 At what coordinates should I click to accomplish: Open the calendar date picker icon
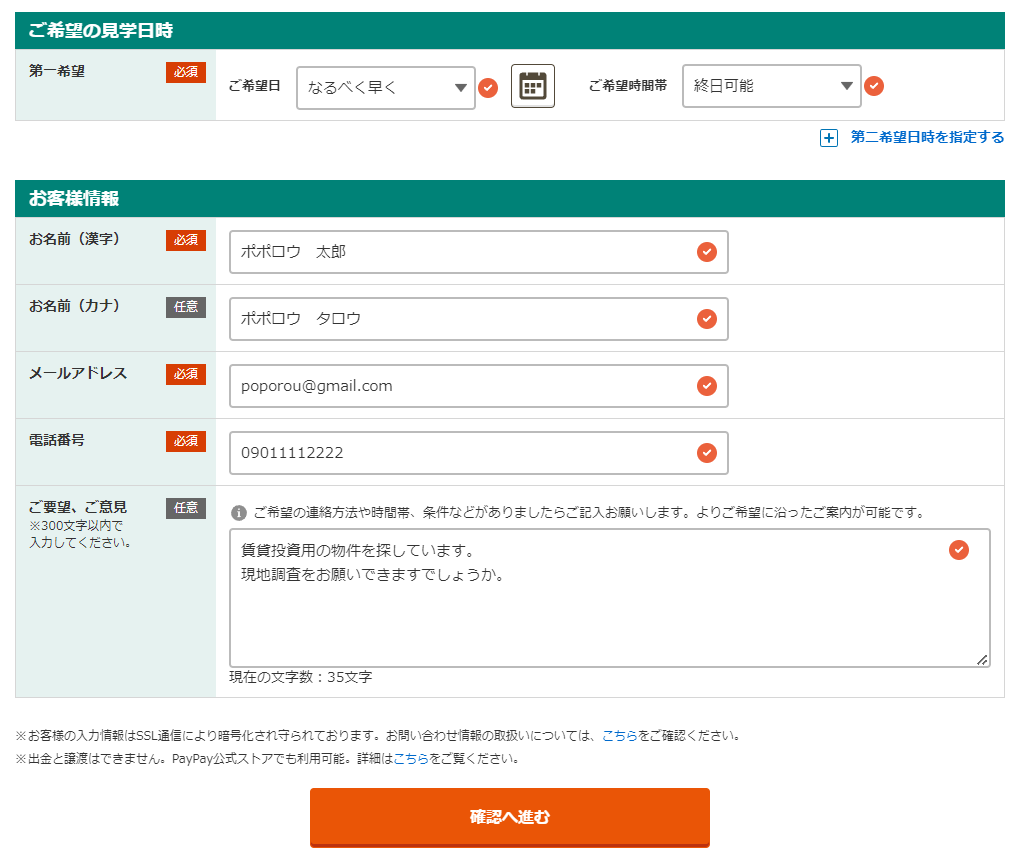[x=532, y=86]
